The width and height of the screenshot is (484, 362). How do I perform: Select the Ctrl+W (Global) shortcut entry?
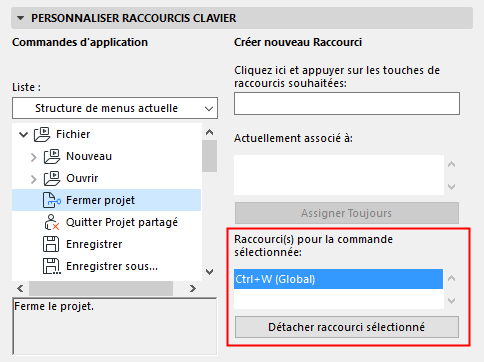338,279
